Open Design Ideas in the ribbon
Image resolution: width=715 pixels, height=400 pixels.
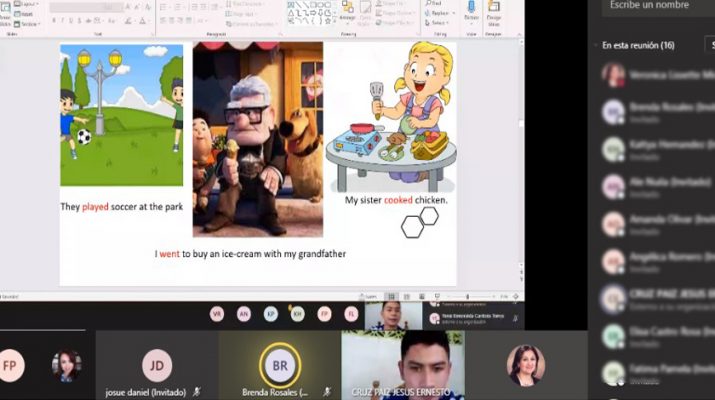tap(494, 12)
